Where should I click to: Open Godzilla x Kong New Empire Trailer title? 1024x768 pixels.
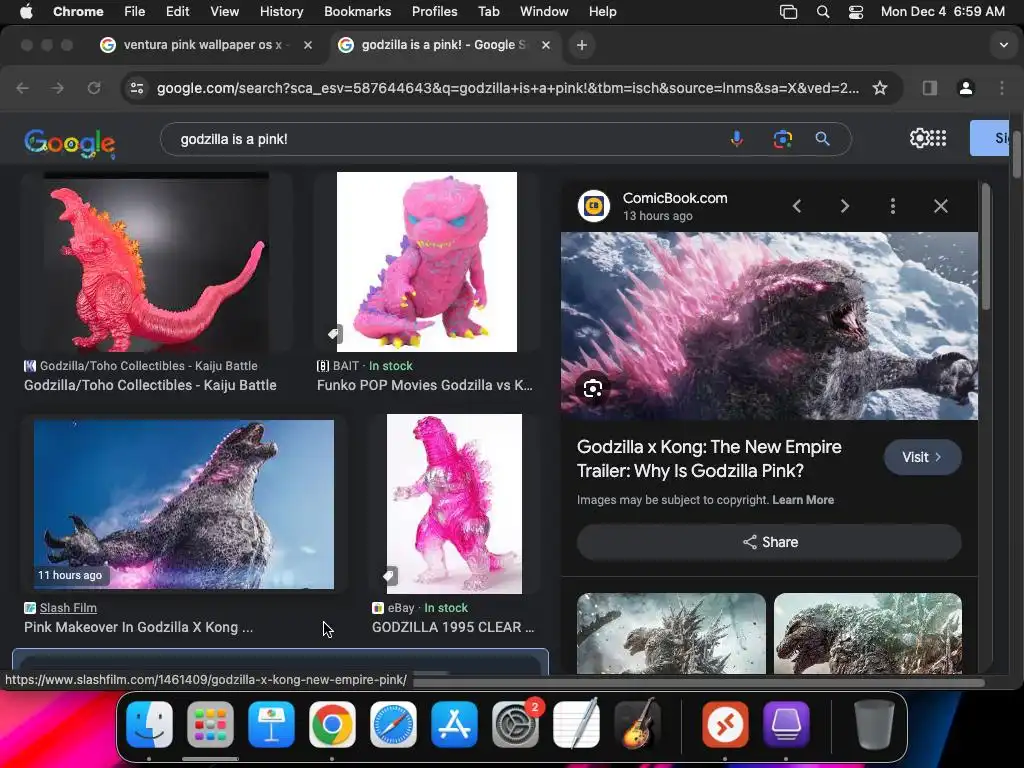click(709, 458)
